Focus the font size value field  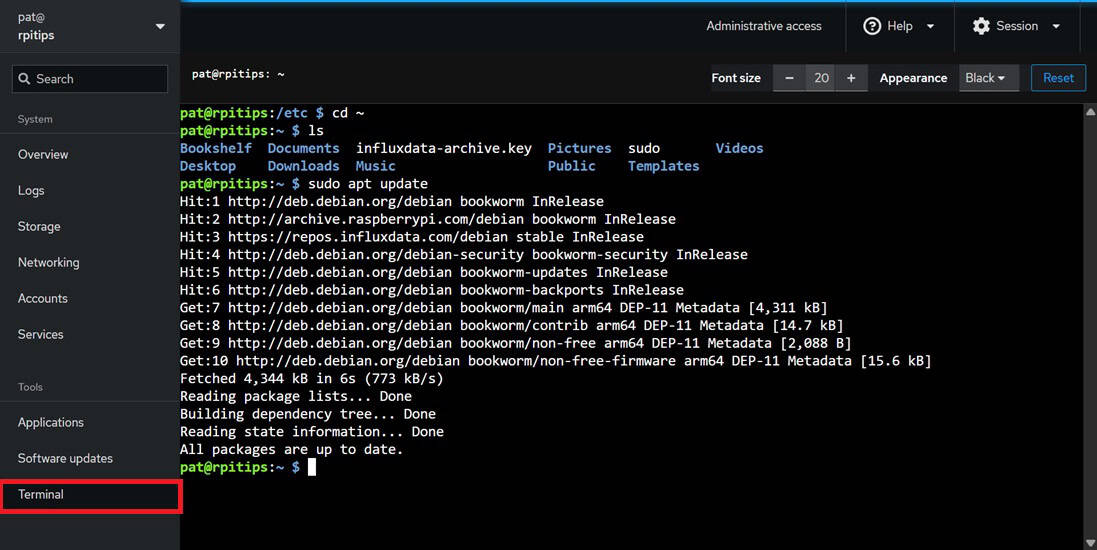tap(821, 78)
